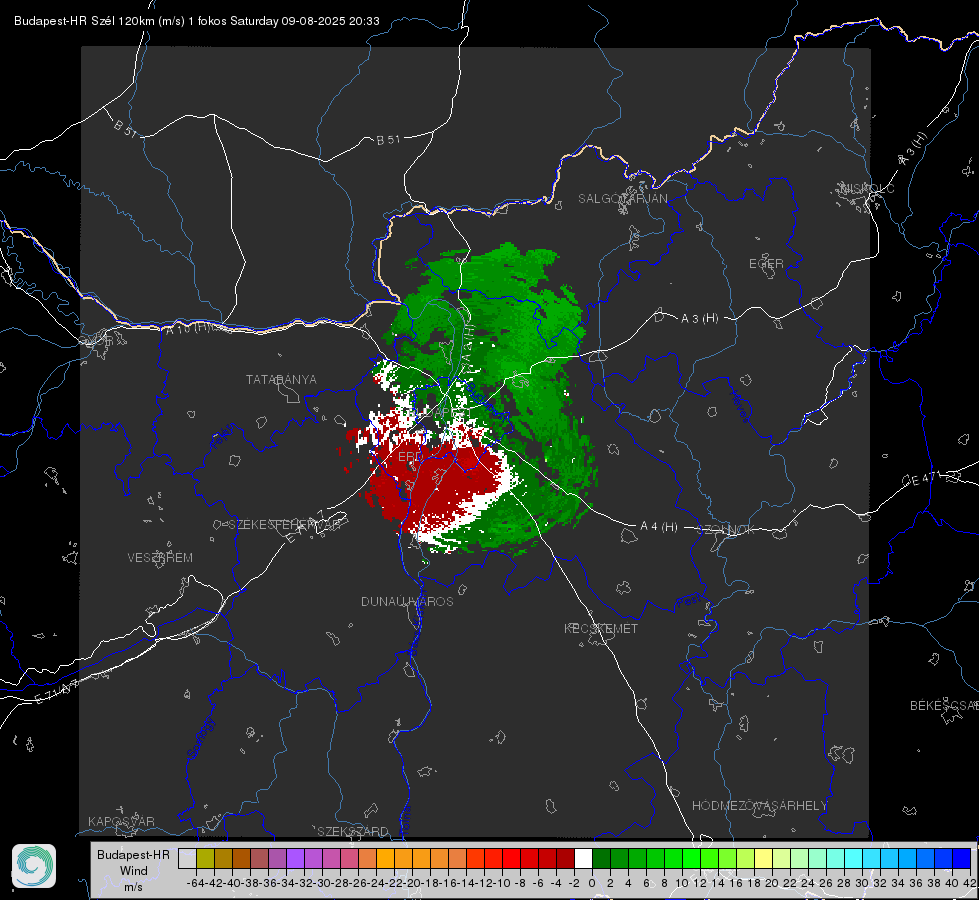Click the swirl logo icon beside legend

pyautogui.click(x=34, y=866)
